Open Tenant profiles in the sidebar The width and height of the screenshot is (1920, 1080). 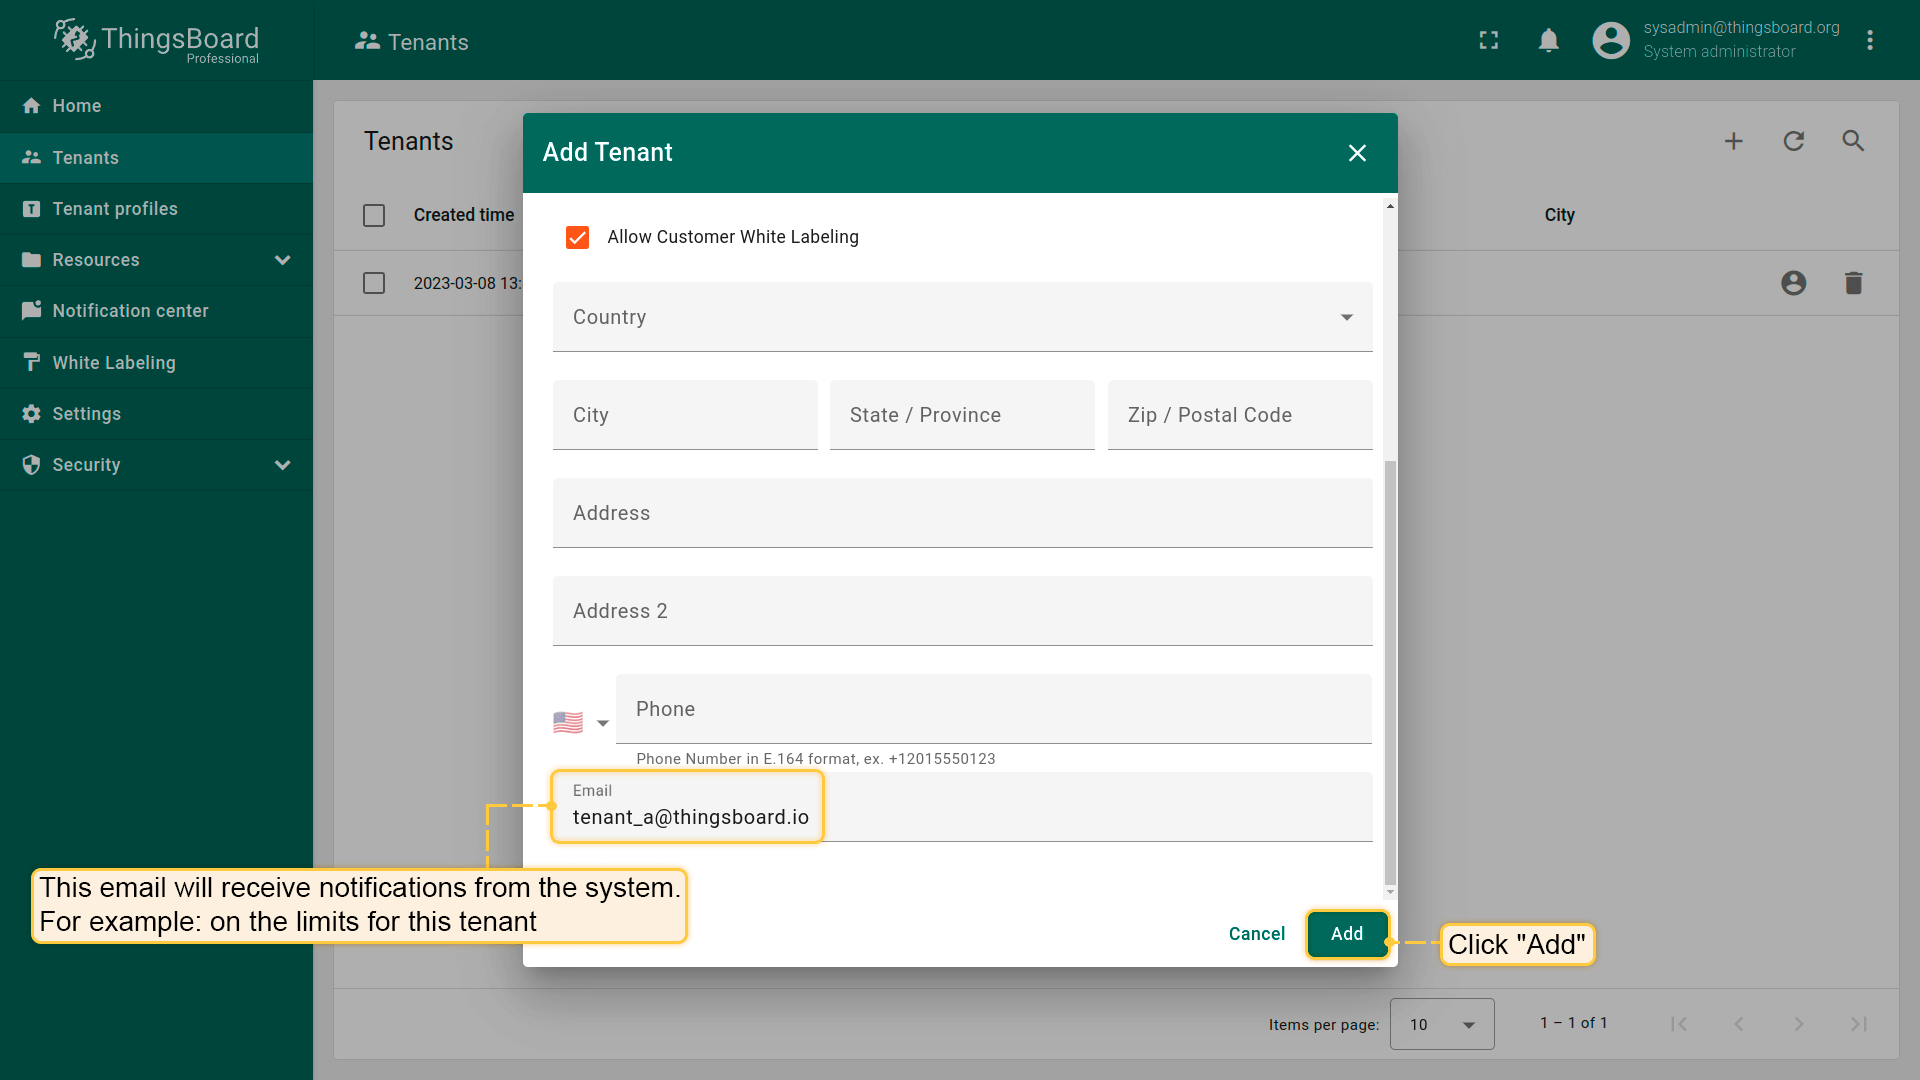[115, 209]
